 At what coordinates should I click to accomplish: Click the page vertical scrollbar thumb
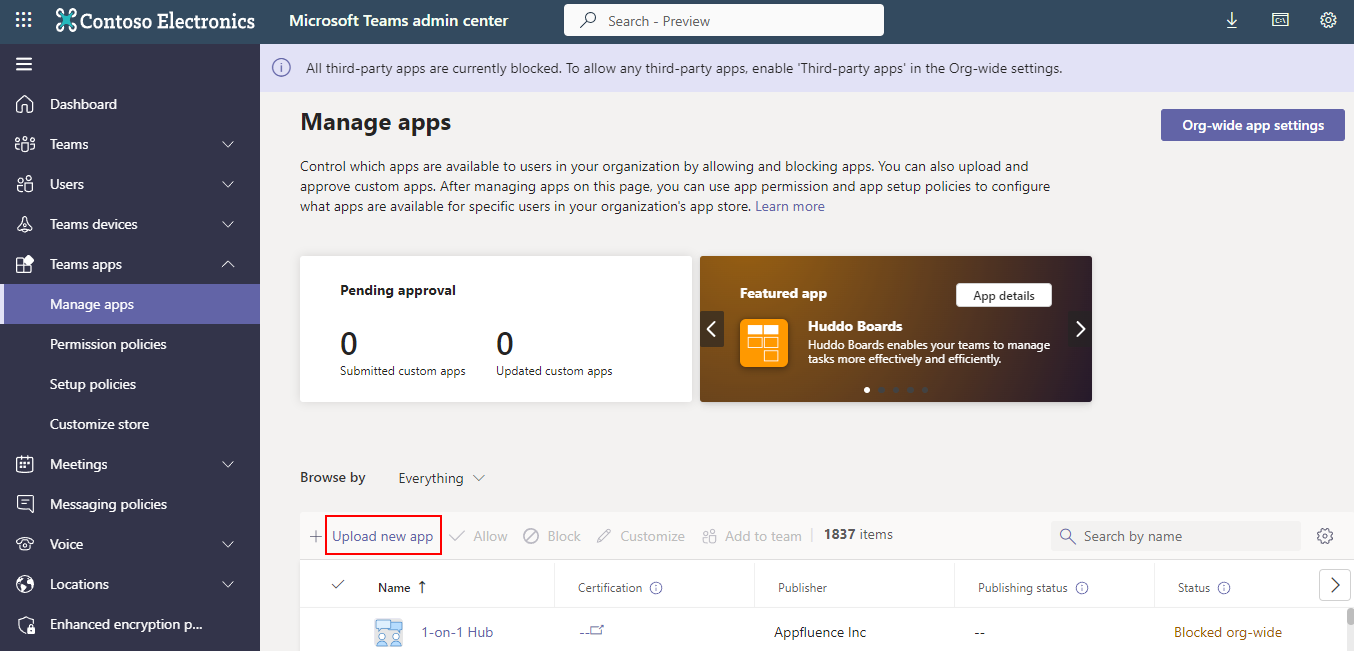tap(1349, 615)
